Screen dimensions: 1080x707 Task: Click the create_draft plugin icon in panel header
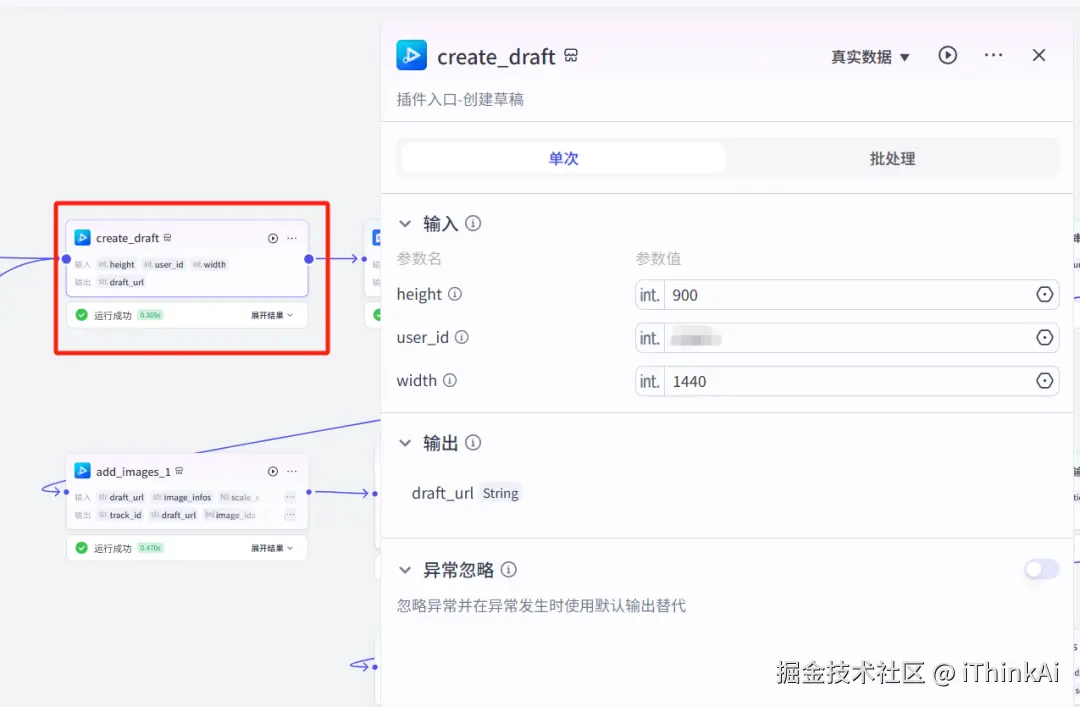(411, 56)
